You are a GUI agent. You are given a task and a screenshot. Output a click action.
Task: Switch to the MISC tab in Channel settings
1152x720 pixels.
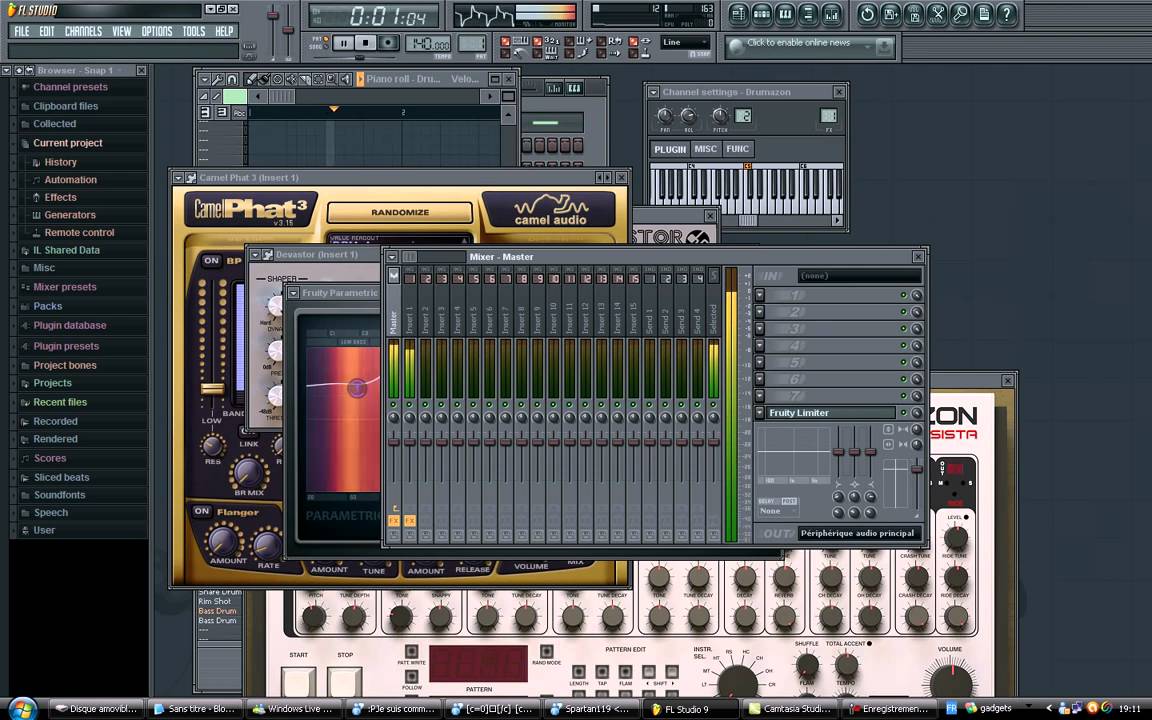pyautogui.click(x=705, y=149)
